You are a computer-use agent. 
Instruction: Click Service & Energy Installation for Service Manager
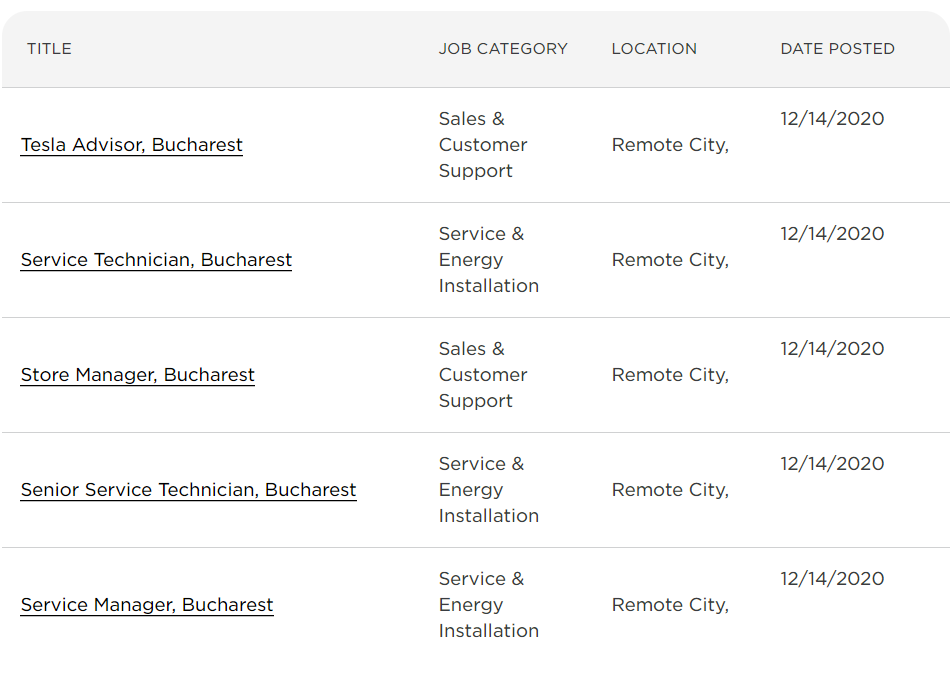(x=488, y=605)
